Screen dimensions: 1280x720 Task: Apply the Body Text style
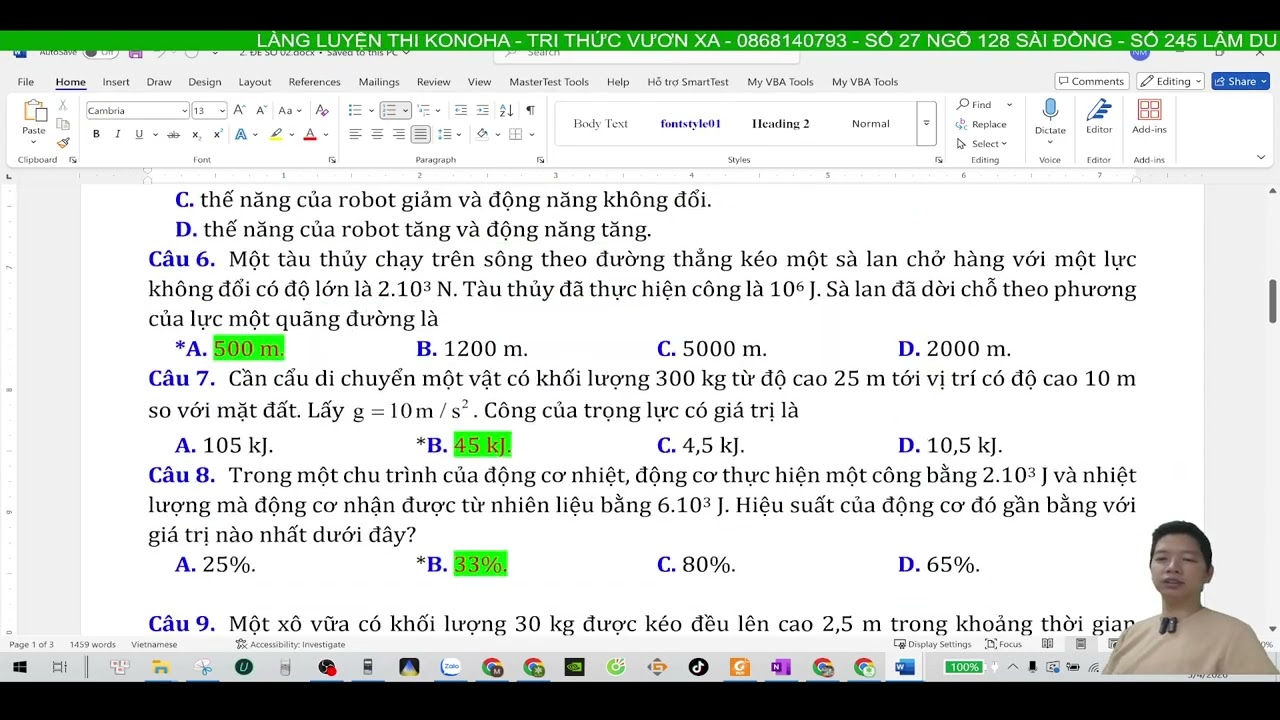[x=600, y=124]
